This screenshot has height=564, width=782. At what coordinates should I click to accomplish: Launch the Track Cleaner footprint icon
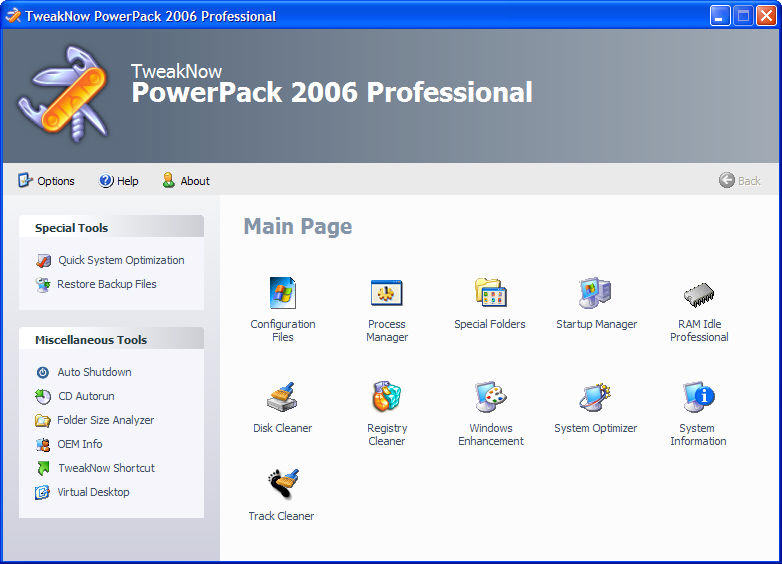[x=283, y=484]
